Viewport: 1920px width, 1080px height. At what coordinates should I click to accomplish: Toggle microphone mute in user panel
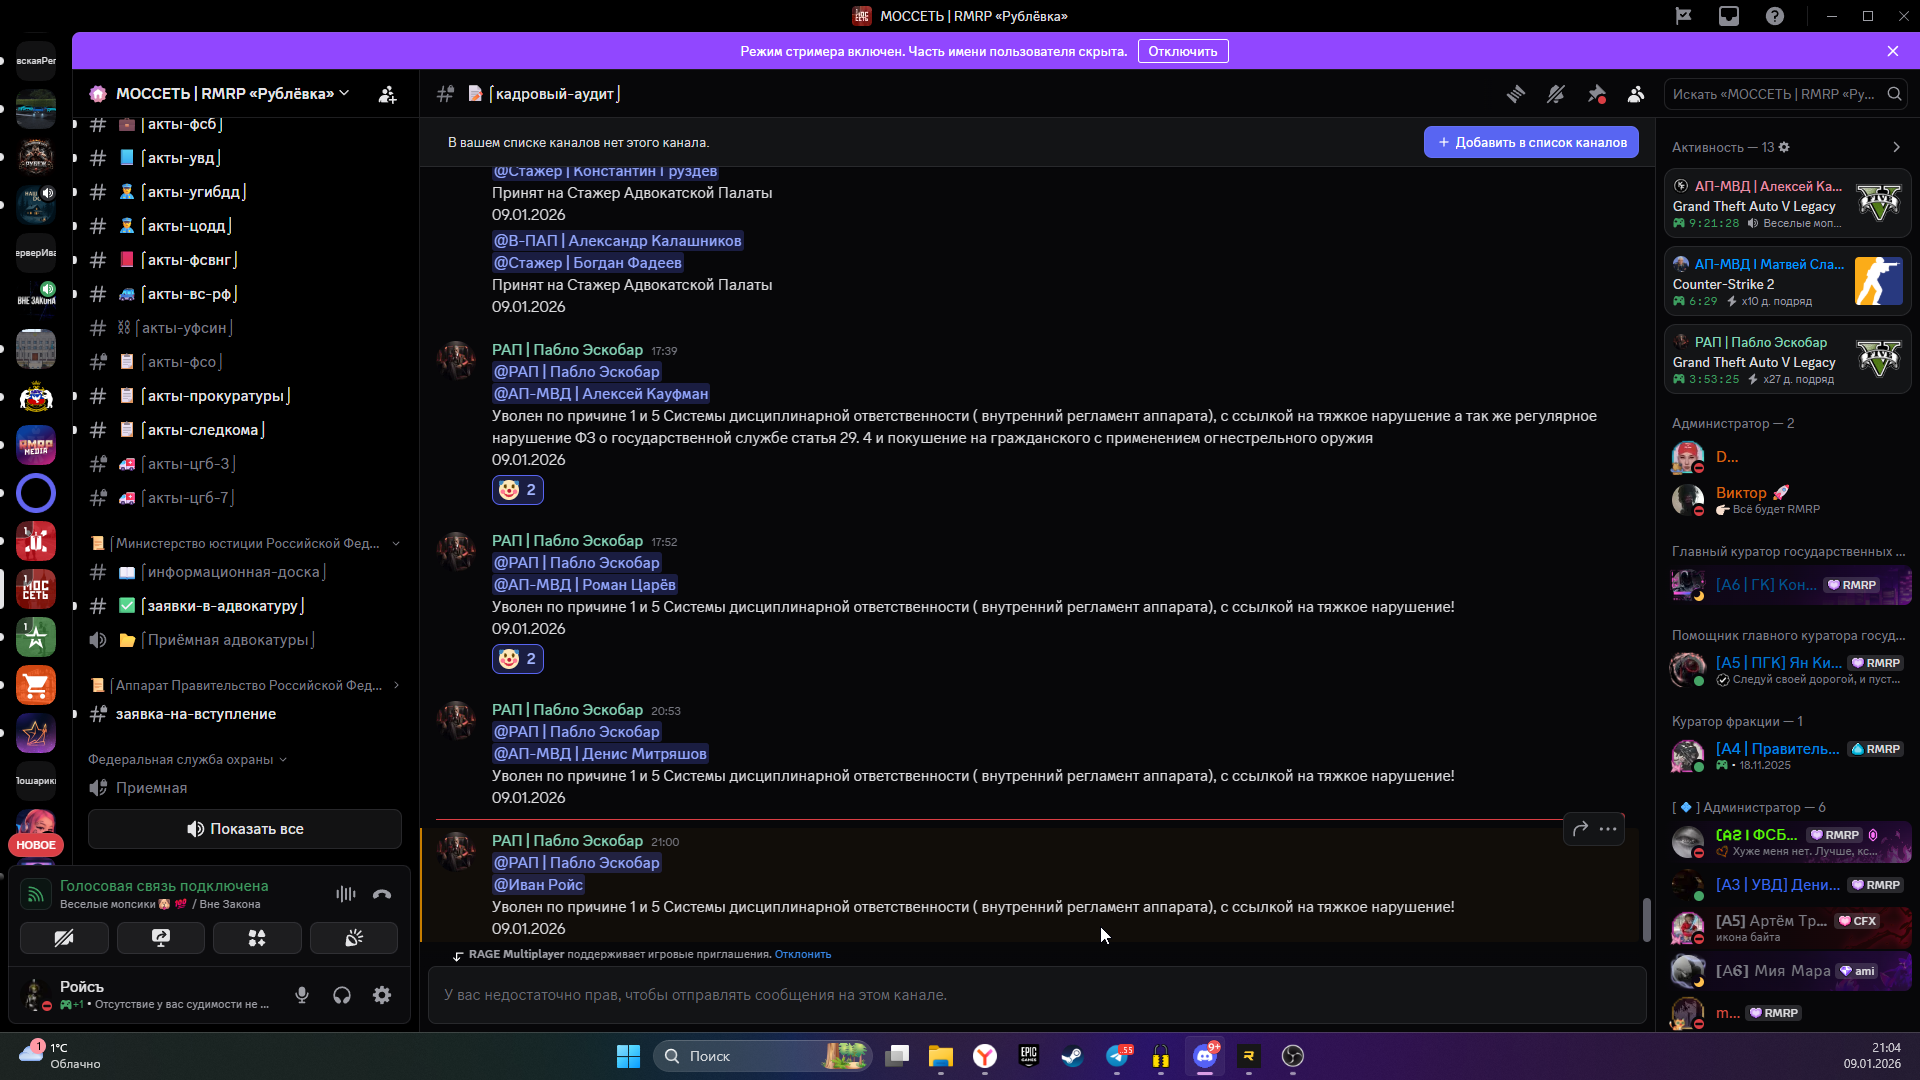point(302,995)
